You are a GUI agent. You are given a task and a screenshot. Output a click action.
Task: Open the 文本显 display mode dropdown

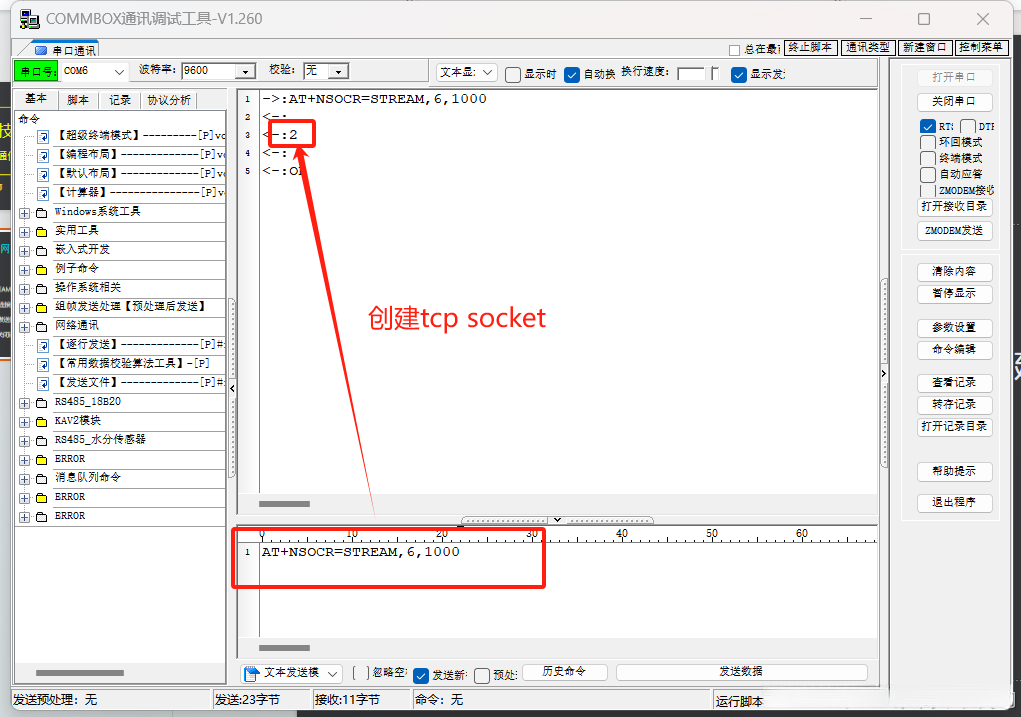click(487, 72)
